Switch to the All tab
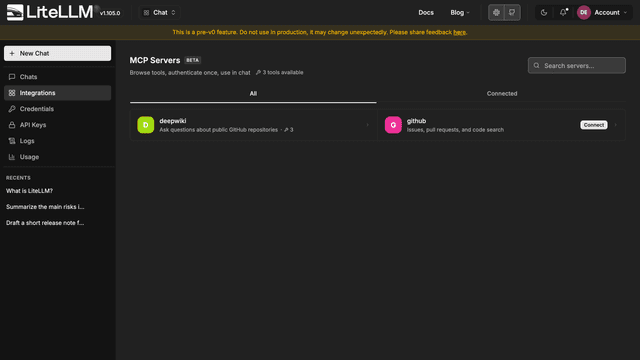This screenshot has width=640, height=360. tap(253, 93)
